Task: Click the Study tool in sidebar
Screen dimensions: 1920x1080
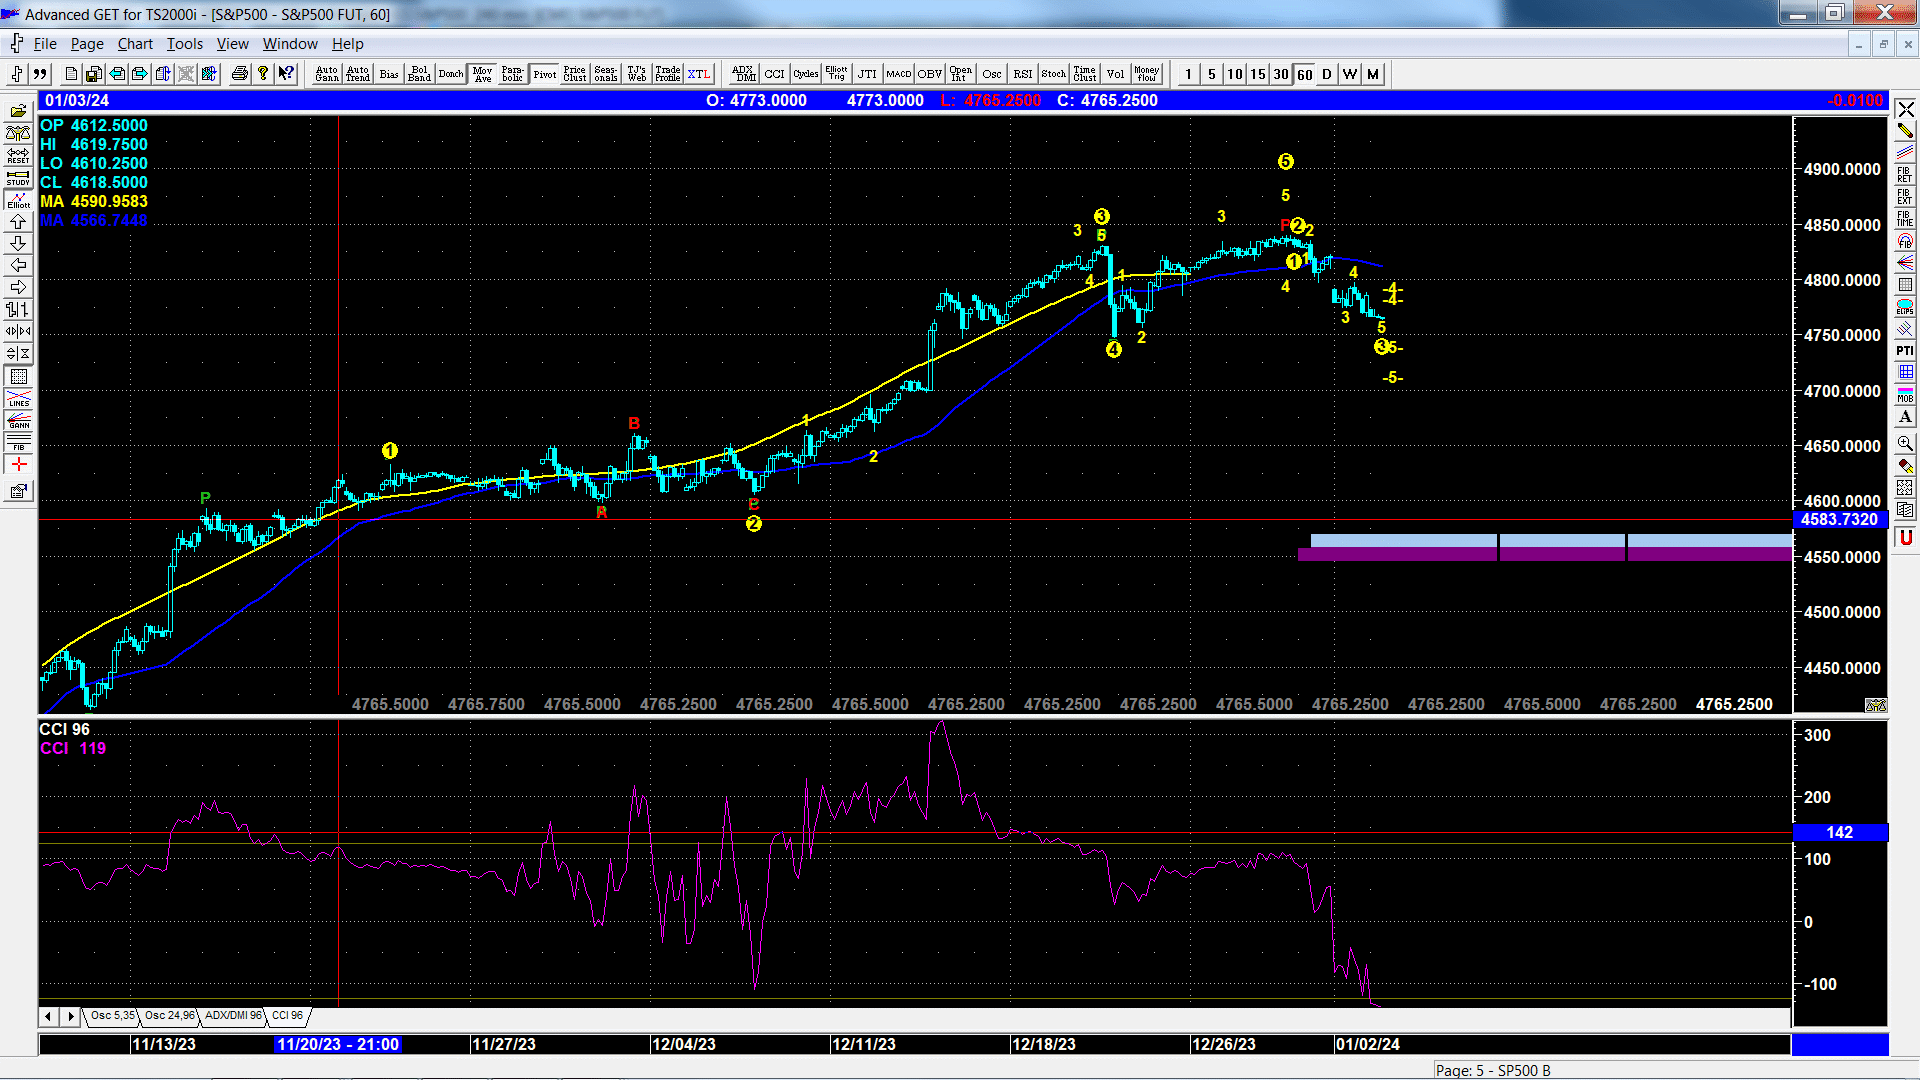Action: pos(18,177)
